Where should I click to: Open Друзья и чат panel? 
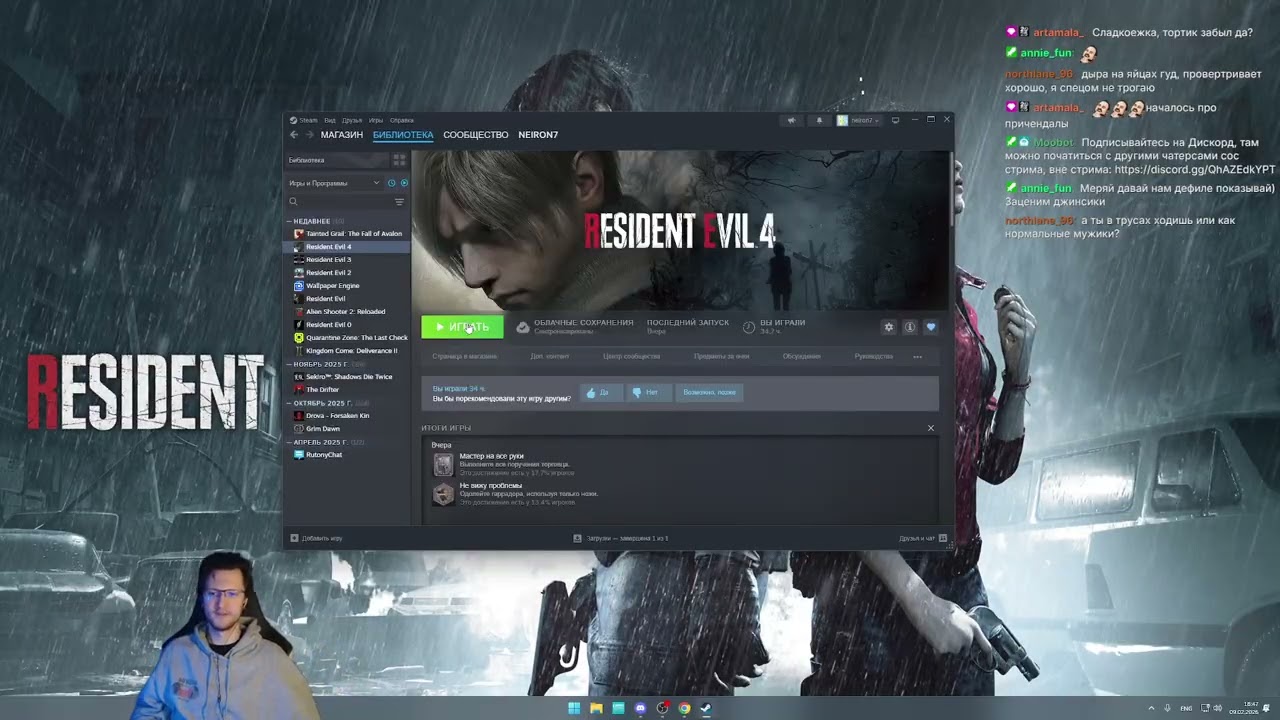click(922, 538)
